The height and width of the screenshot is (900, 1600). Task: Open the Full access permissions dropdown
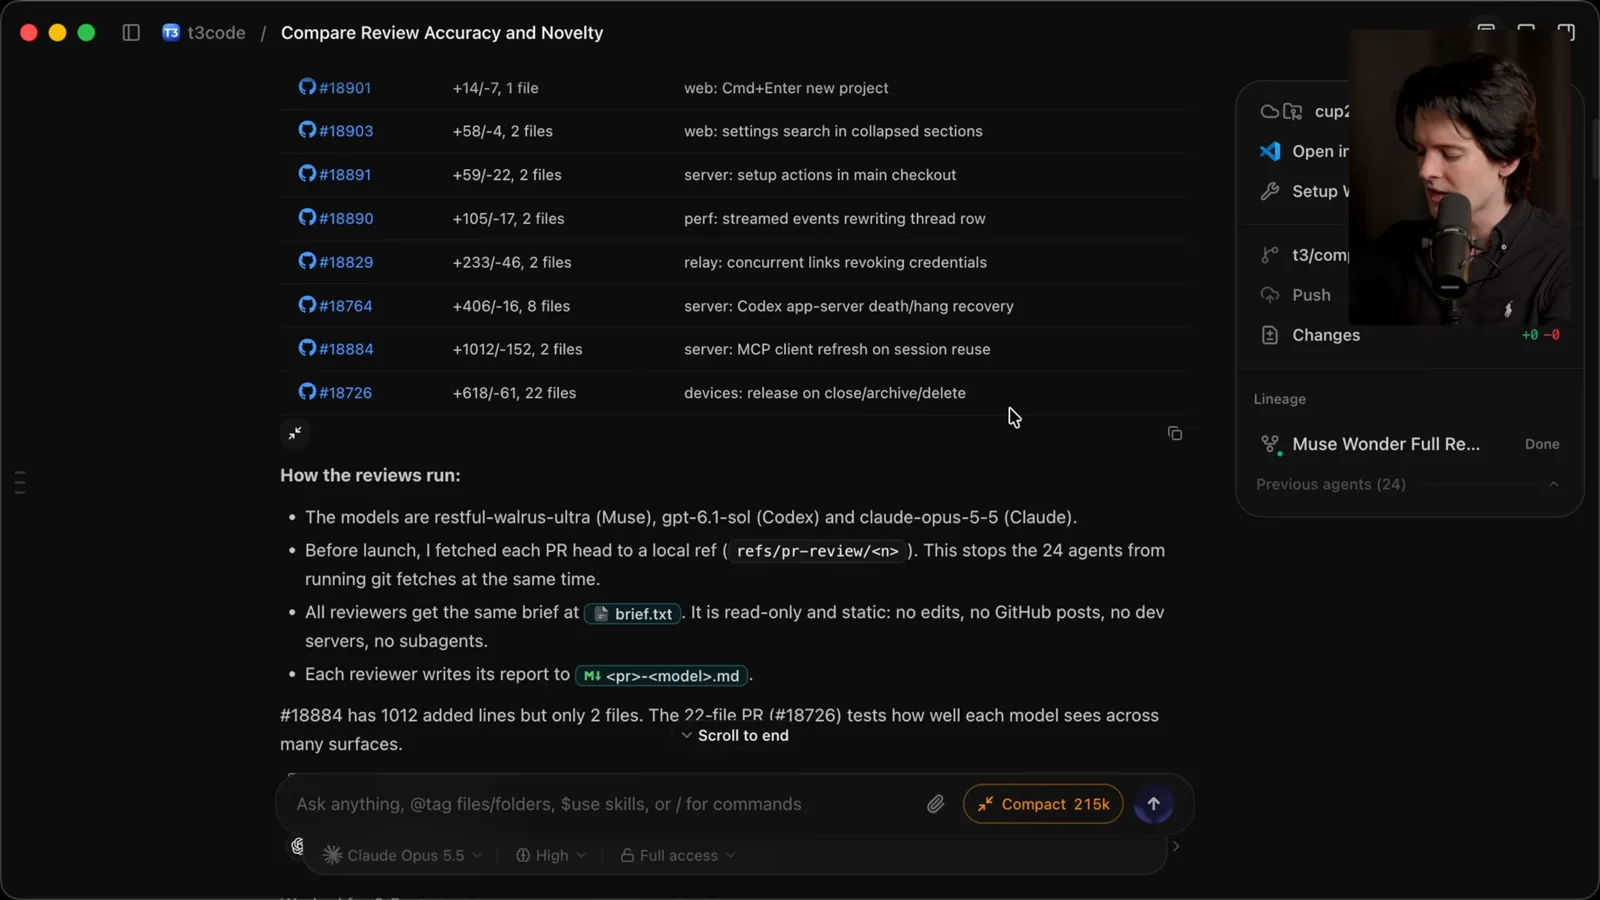point(678,855)
